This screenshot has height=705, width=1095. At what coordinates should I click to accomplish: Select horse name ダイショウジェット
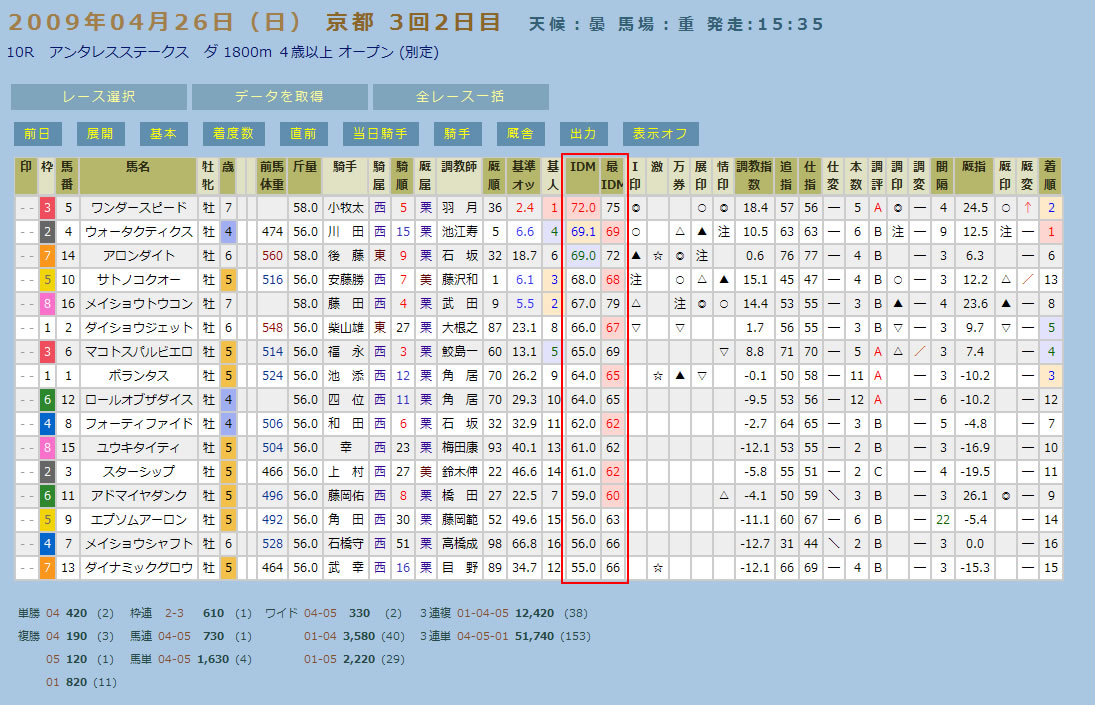click(138, 327)
